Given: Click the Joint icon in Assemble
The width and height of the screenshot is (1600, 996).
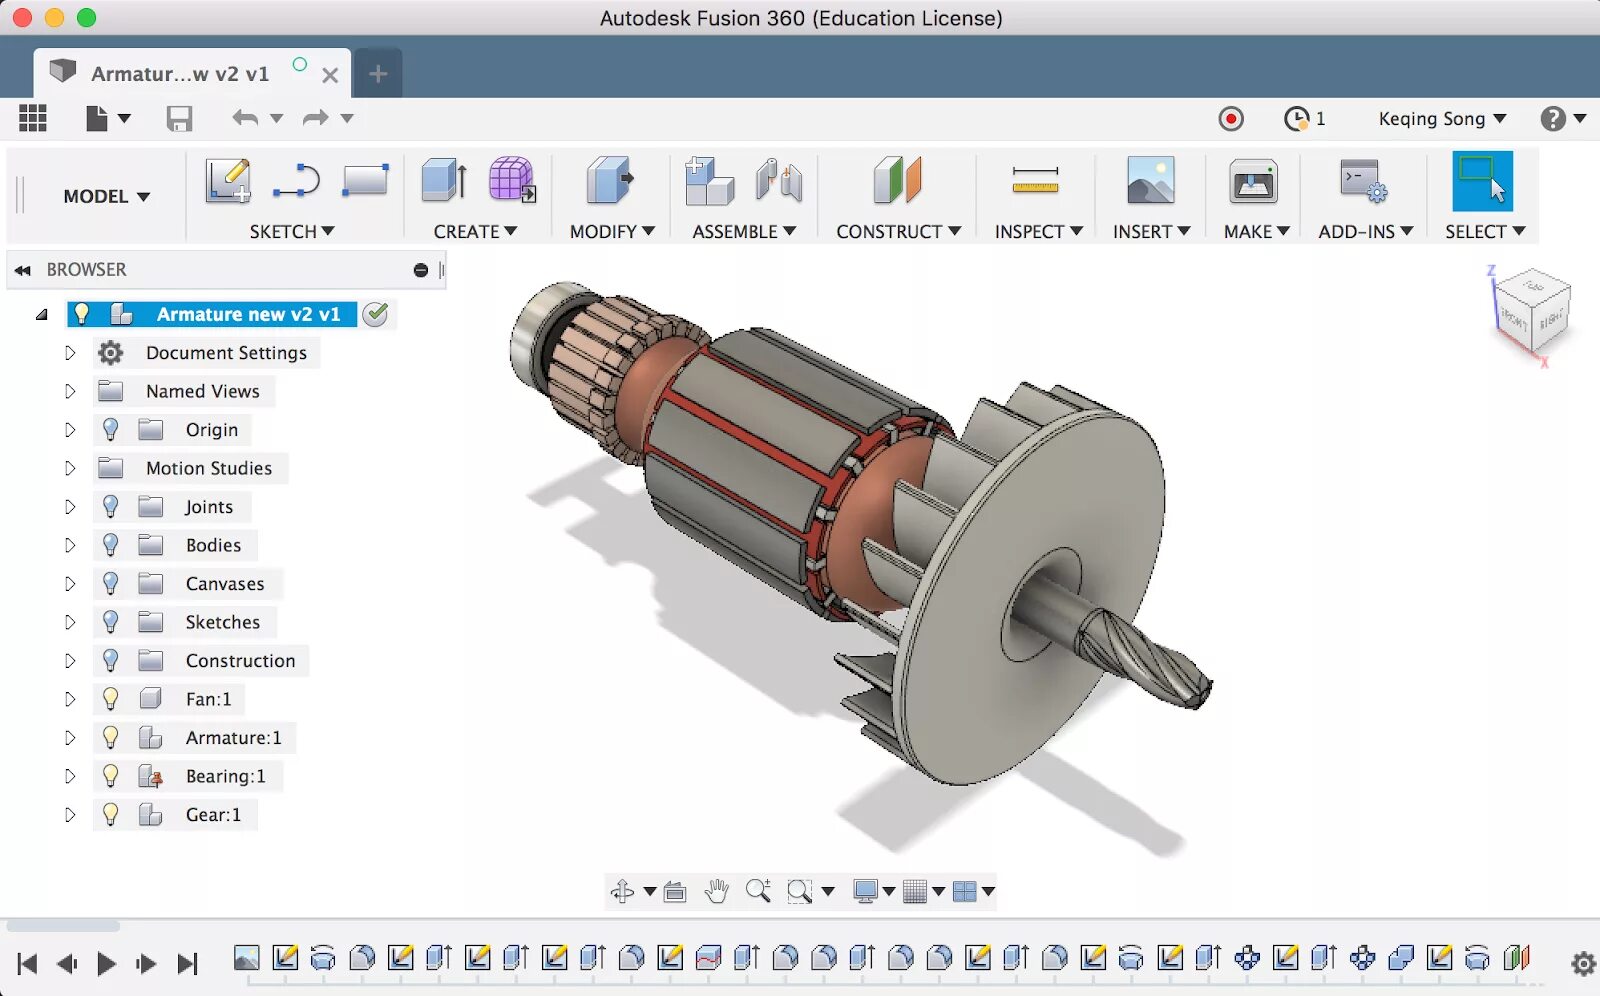Looking at the screenshot, I should coord(779,182).
